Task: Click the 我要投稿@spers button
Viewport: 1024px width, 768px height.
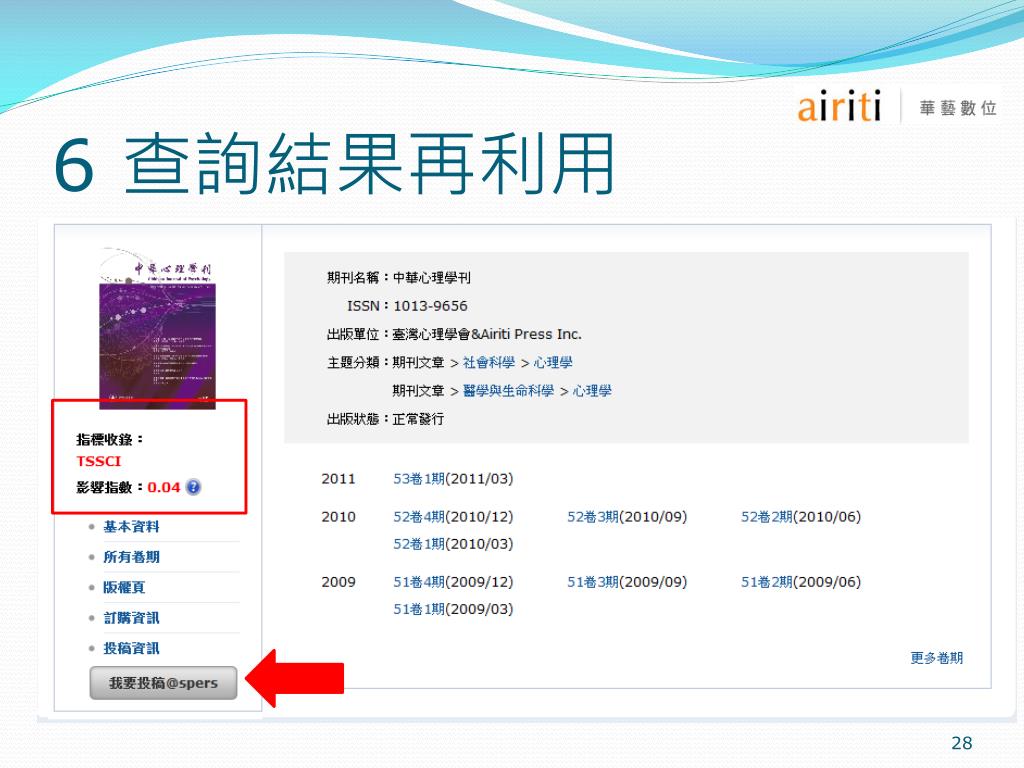Action: pos(163,683)
